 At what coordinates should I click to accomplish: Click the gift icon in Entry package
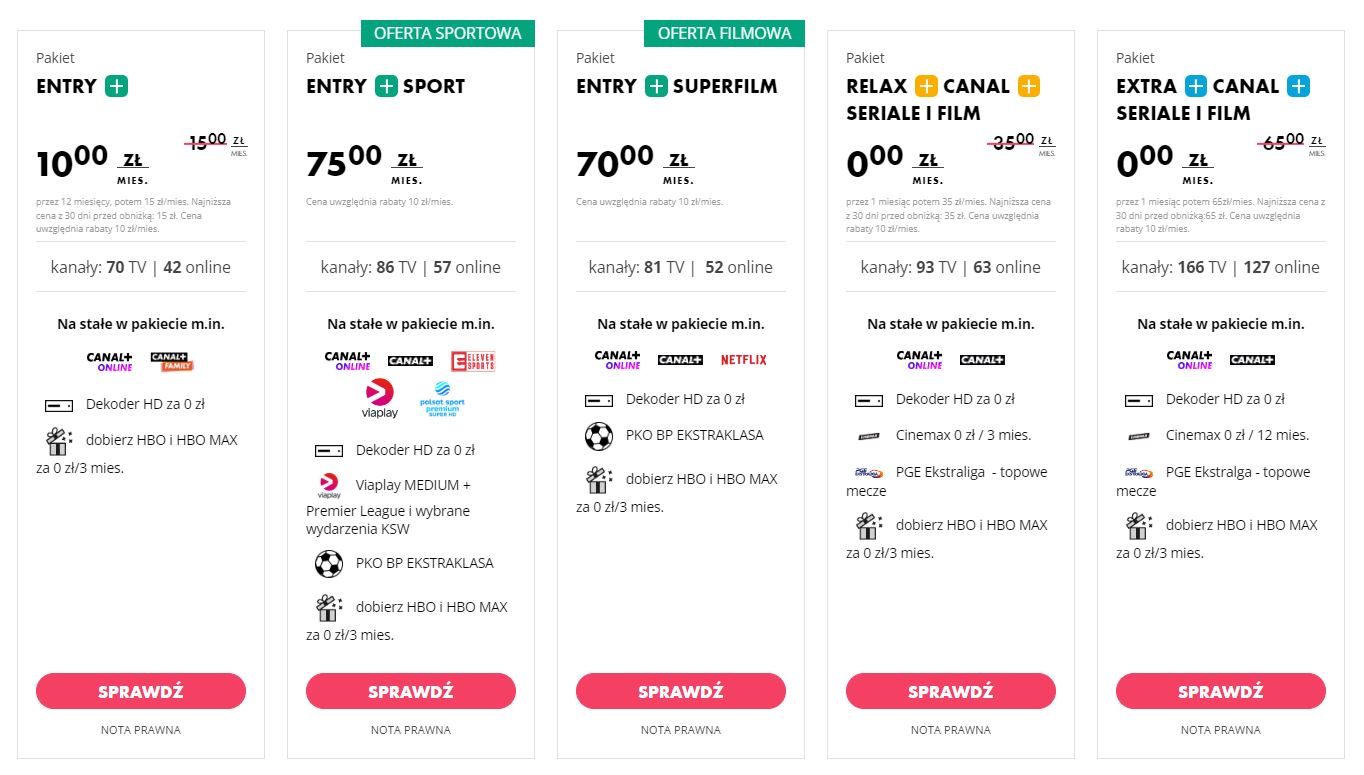click(60, 441)
